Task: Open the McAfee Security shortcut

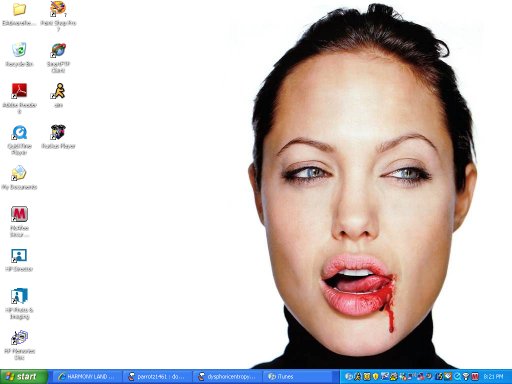Action: [19, 214]
